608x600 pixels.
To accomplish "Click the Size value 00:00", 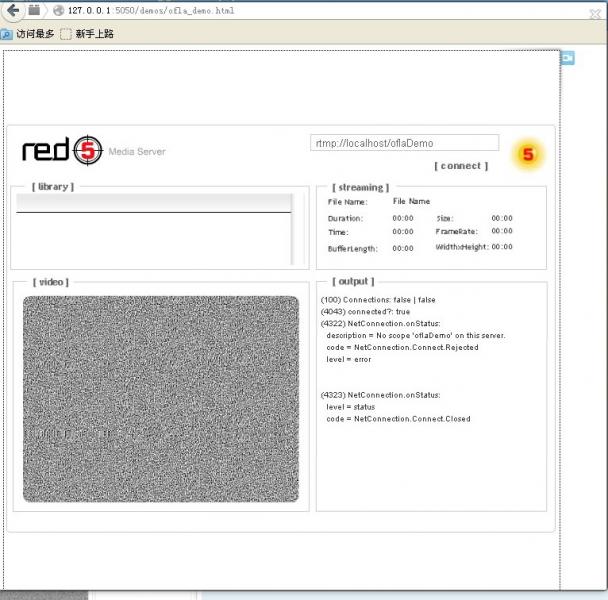I will click(502, 218).
